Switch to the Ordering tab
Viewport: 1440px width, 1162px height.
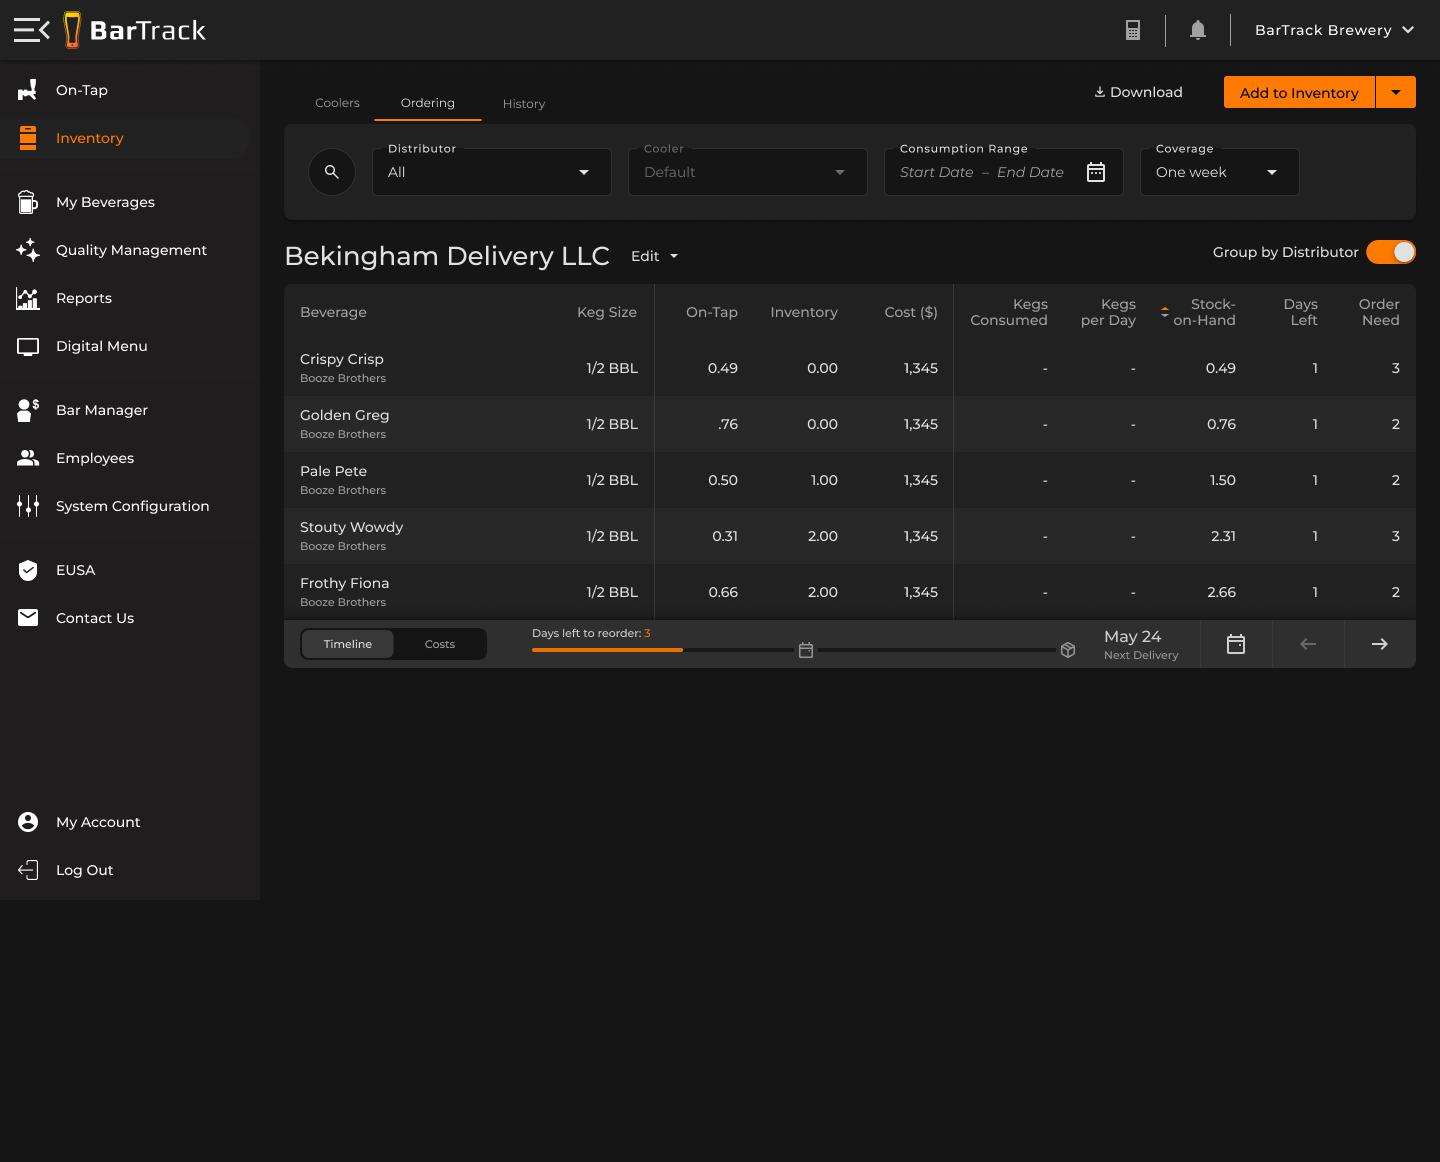click(428, 103)
